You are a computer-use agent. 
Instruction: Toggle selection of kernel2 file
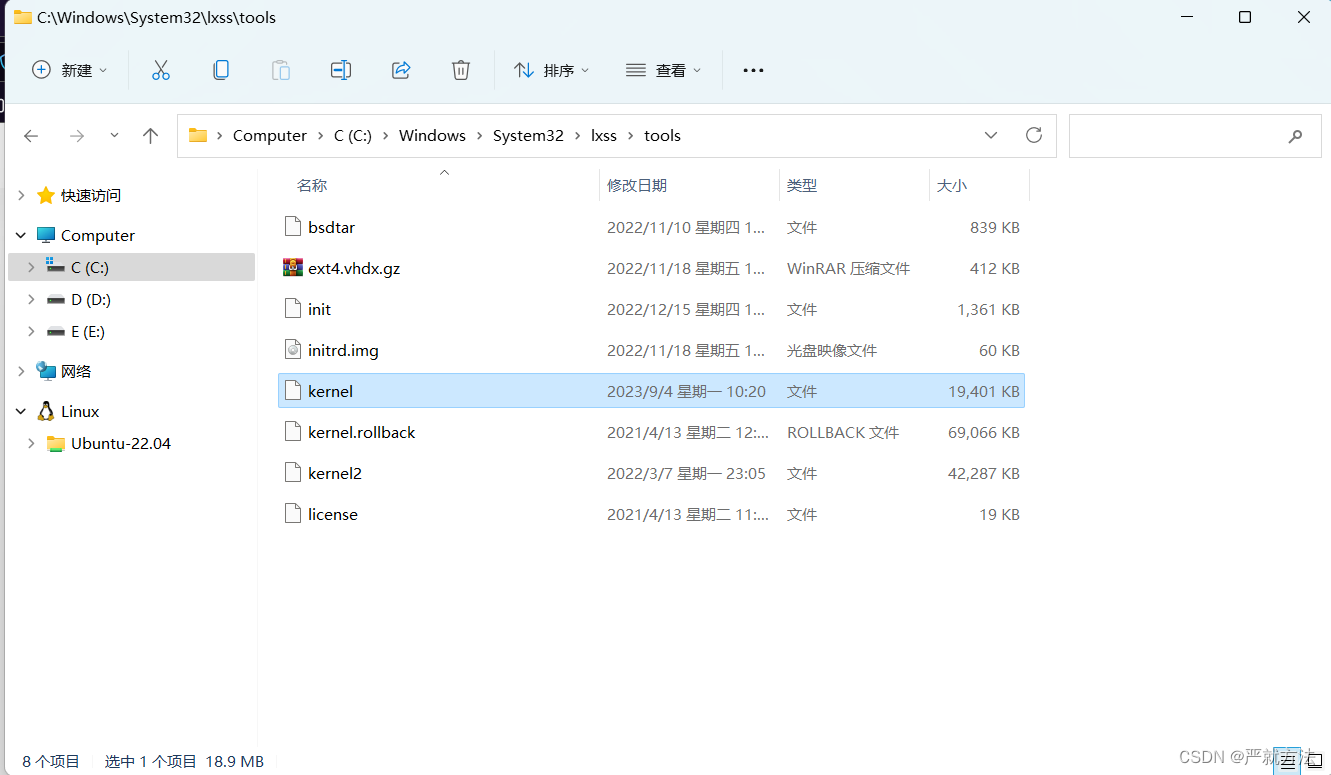[334, 472]
